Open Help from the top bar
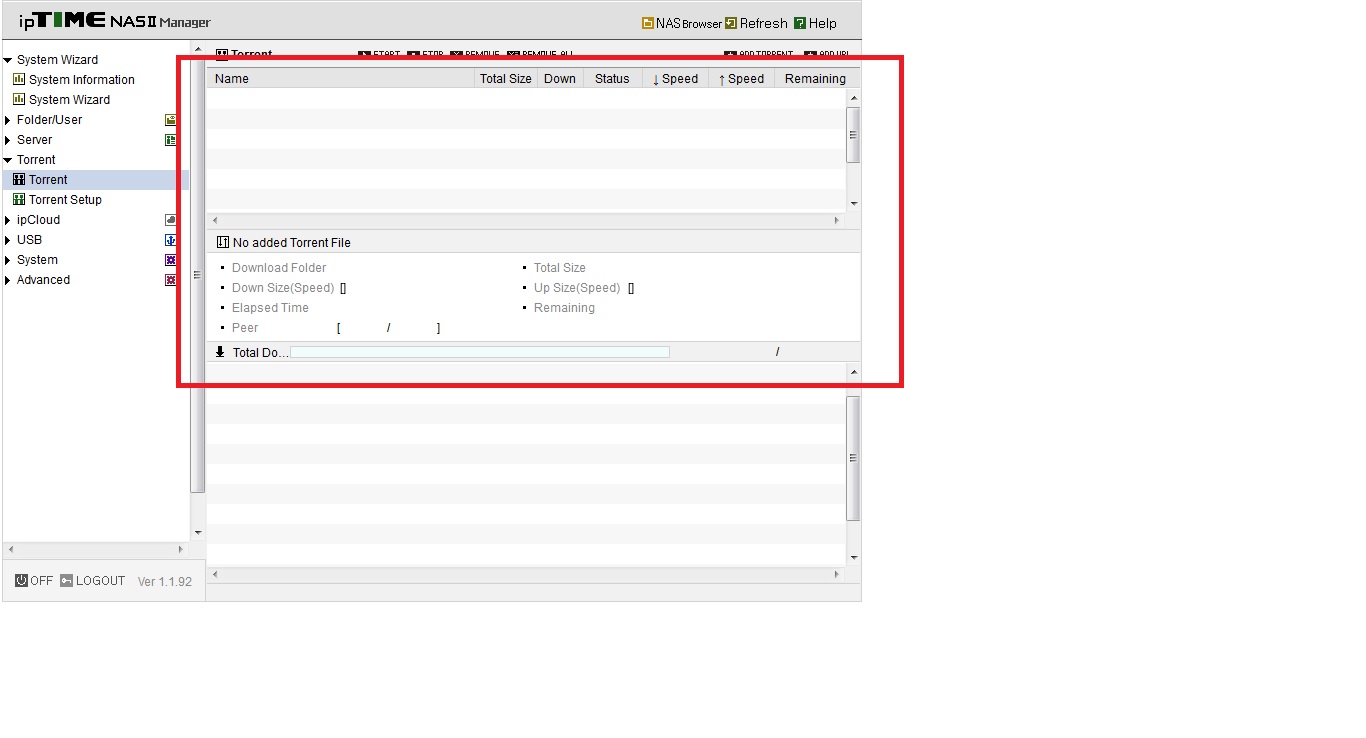Image resolution: width=1366 pixels, height=738 pixels. 815,23
